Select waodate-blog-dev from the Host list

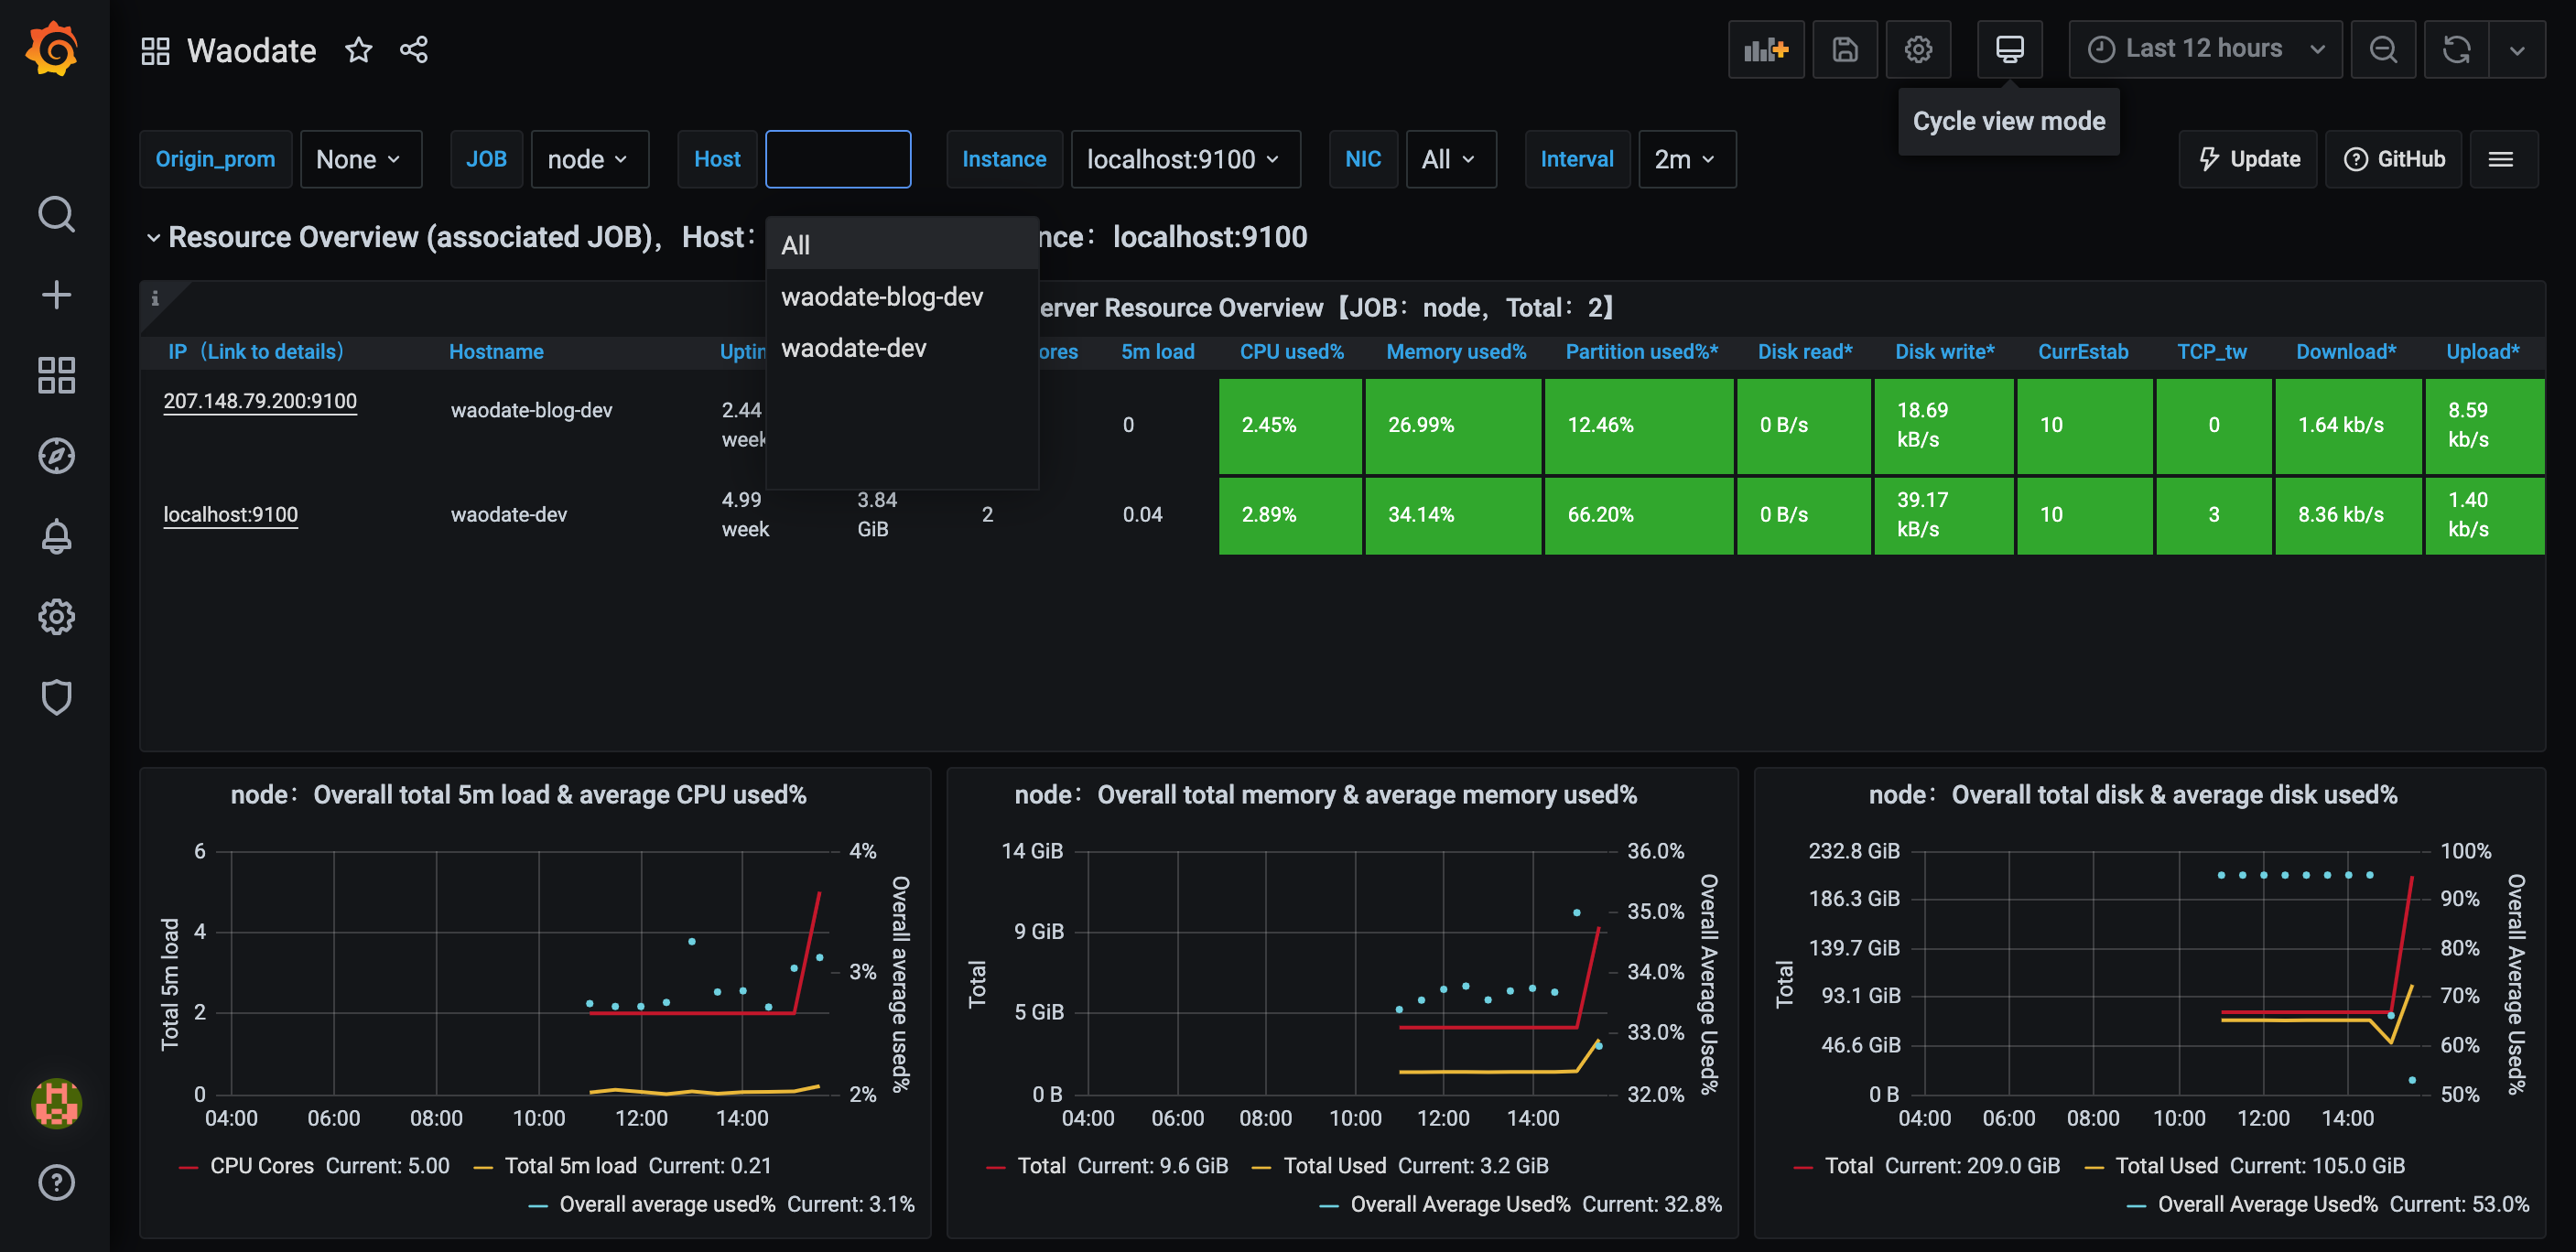881,296
